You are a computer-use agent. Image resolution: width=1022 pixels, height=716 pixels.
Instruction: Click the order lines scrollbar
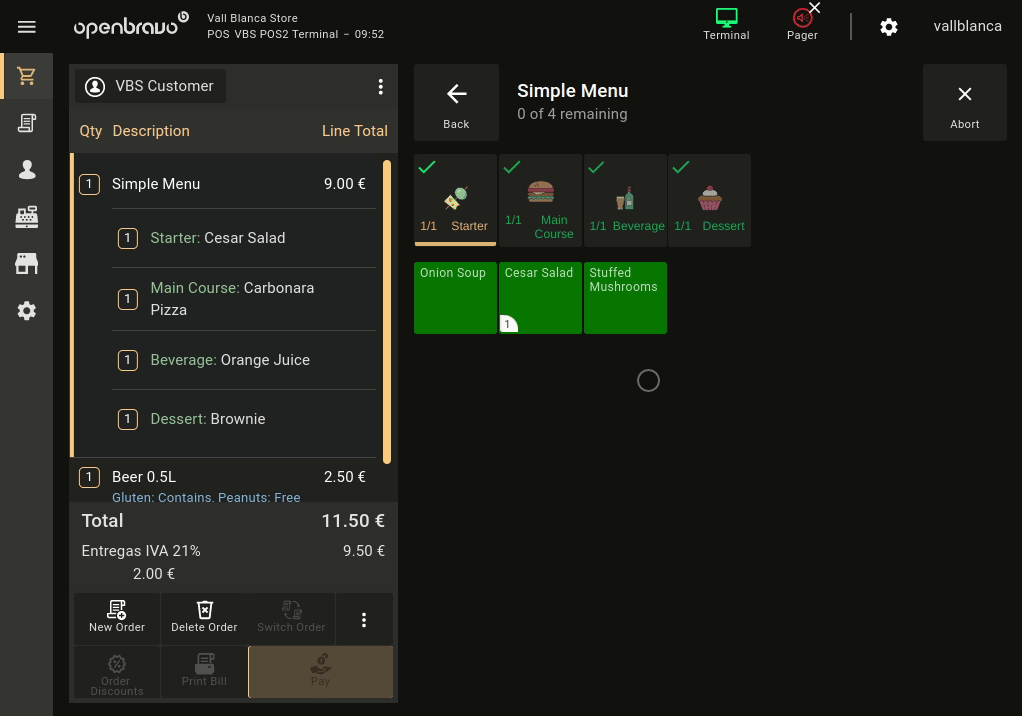(387, 312)
